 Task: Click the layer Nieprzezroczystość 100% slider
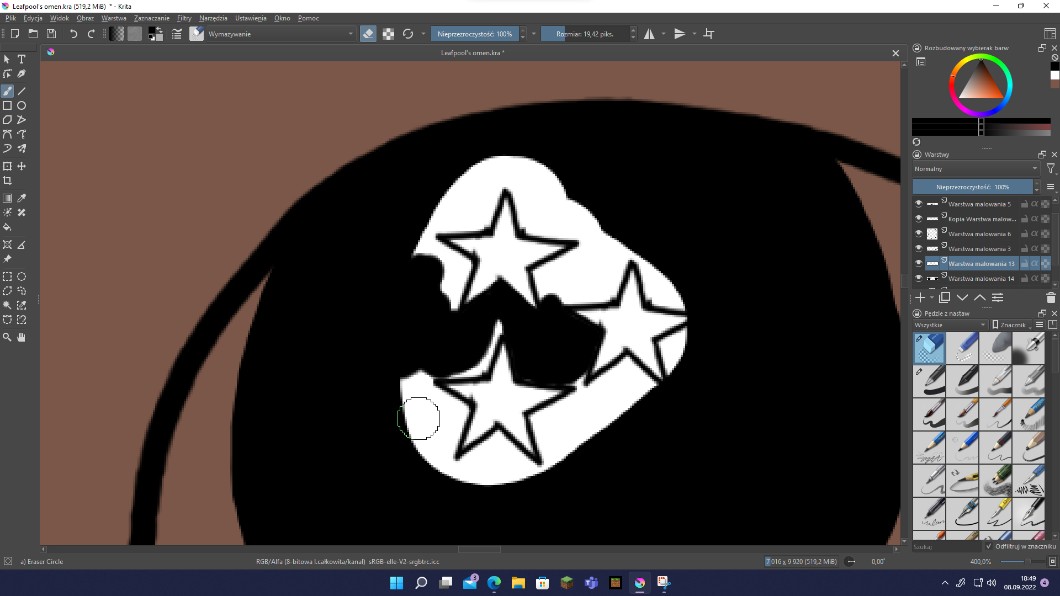[x=972, y=187]
